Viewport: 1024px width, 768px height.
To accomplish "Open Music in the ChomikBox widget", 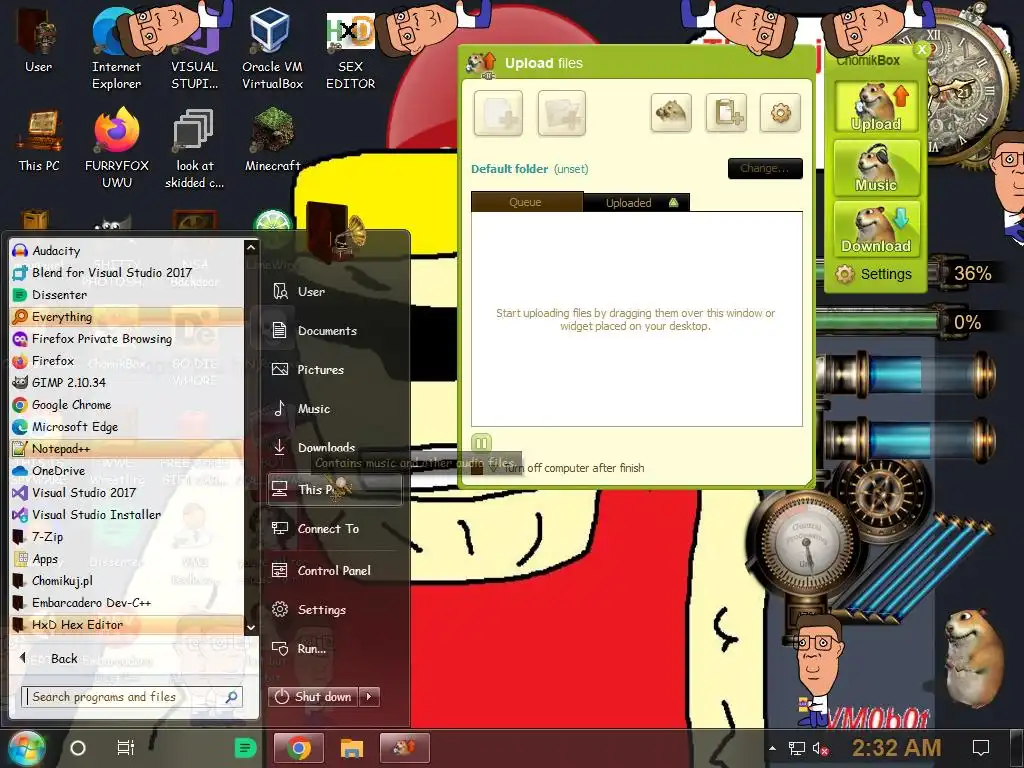I will pyautogui.click(x=876, y=168).
